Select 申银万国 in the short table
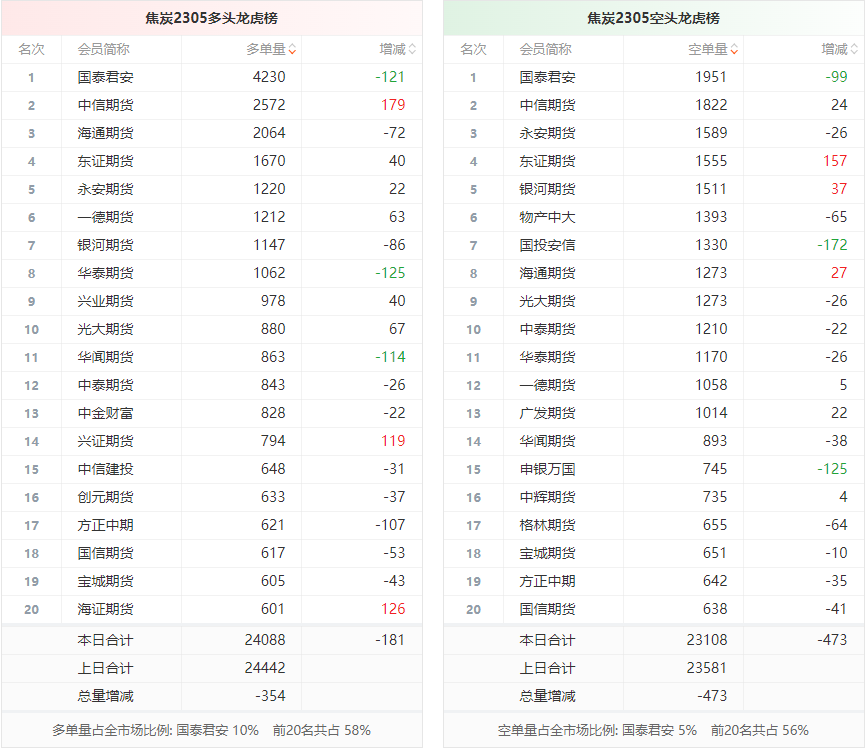The width and height of the screenshot is (866, 749). (547, 469)
